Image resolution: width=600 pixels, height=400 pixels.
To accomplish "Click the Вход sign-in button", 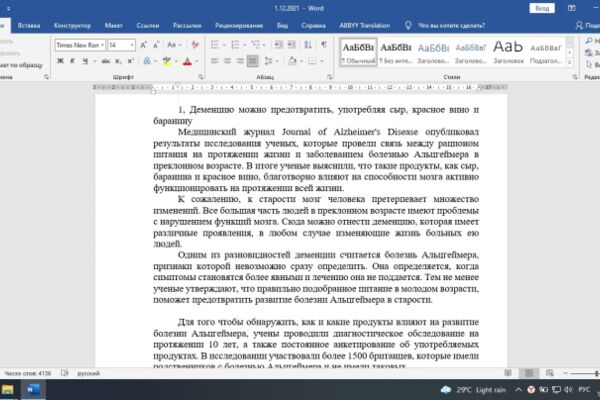I will point(542,8).
